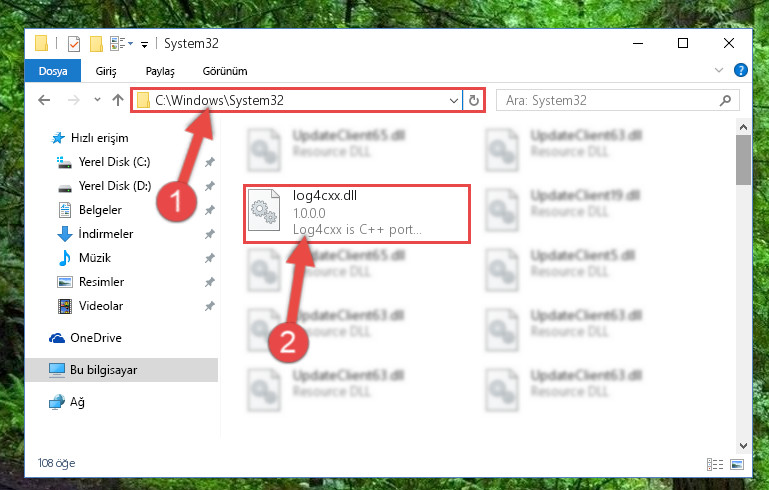Click the search magnifier icon
This screenshot has width=769, height=490.
pos(725,101)
